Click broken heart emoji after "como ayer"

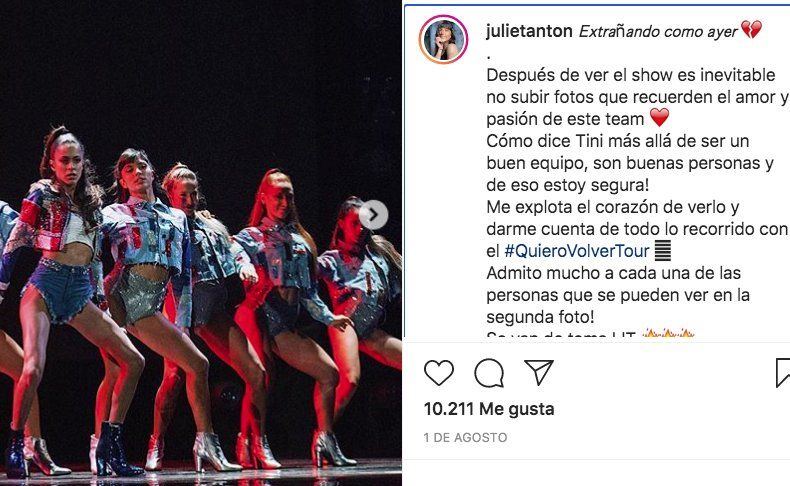[751, 30]
